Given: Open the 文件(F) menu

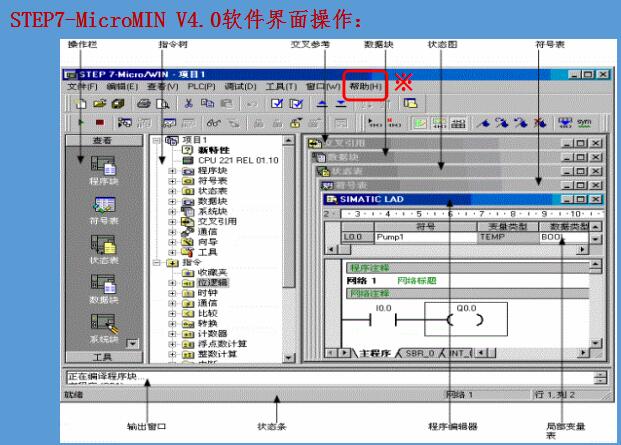Looking at the screenshot, I should point(82,86).
